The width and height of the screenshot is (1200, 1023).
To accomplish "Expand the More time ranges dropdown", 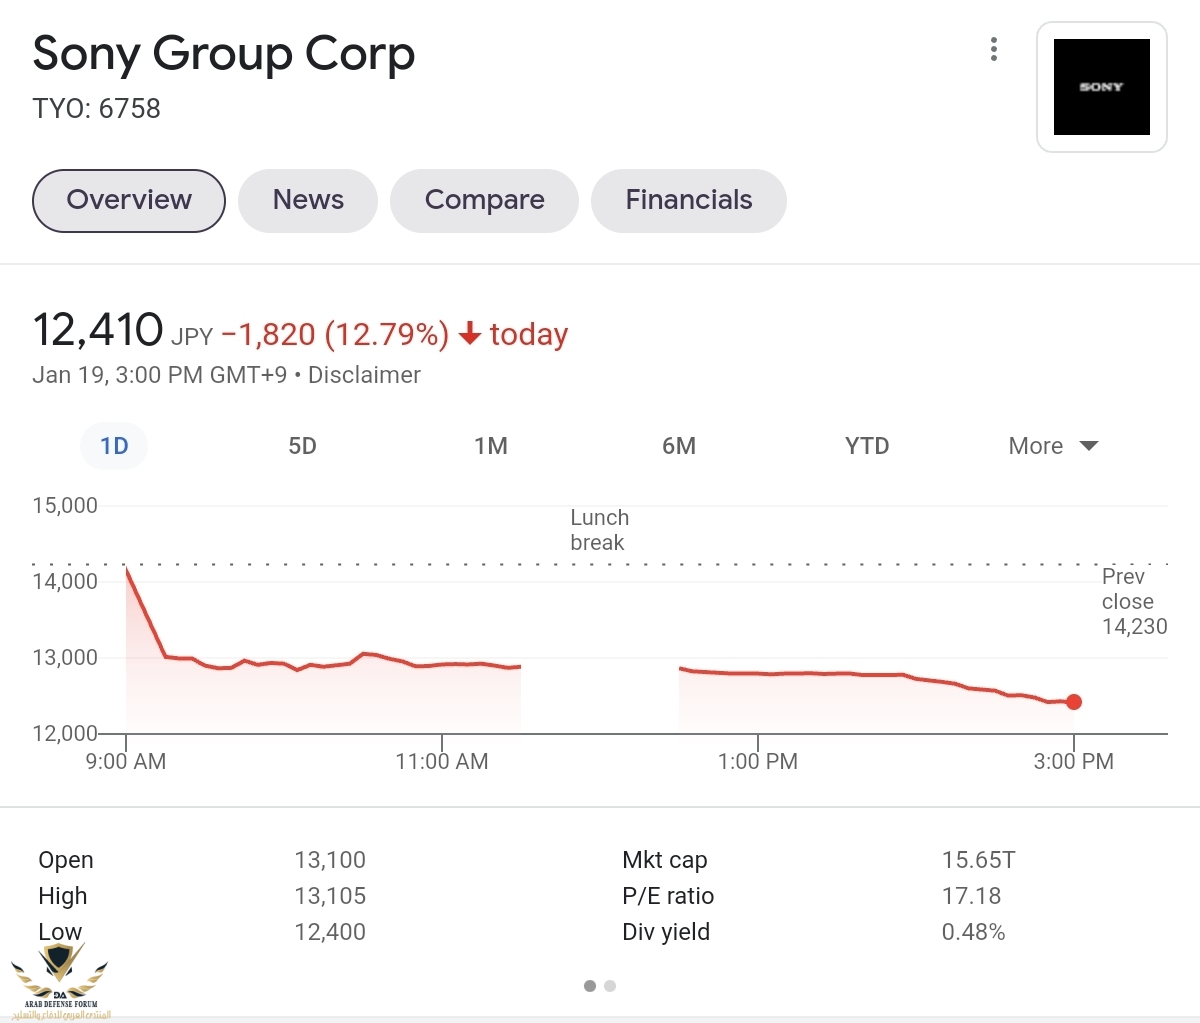I will pyautogui.click(x=1053, y=446).
